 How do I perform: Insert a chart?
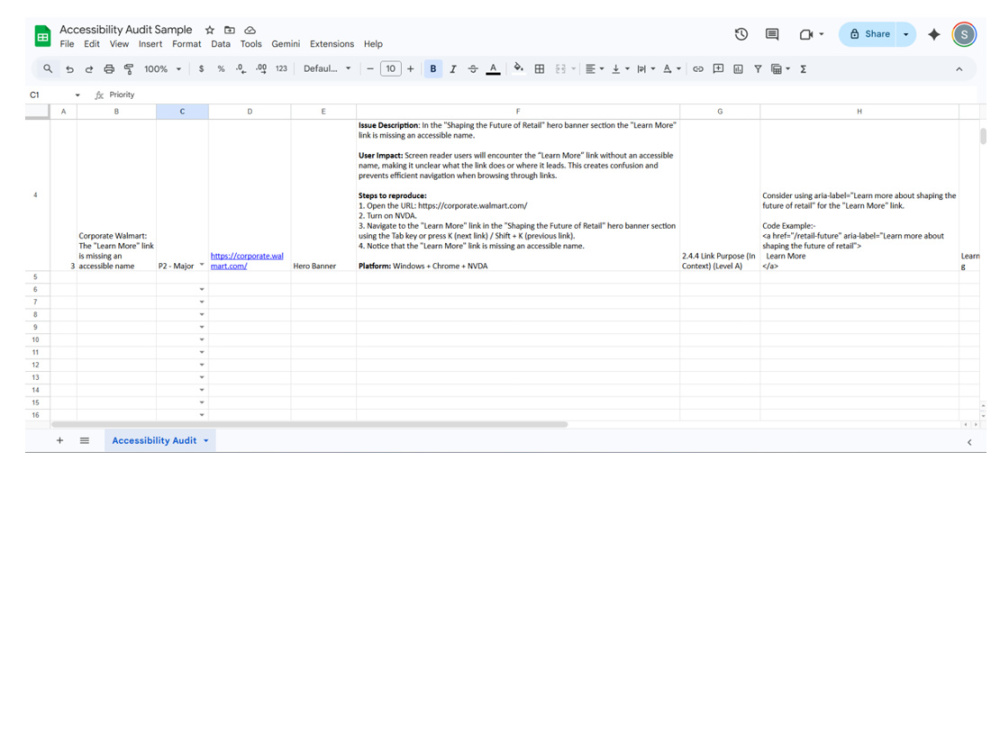coord(738,69)
